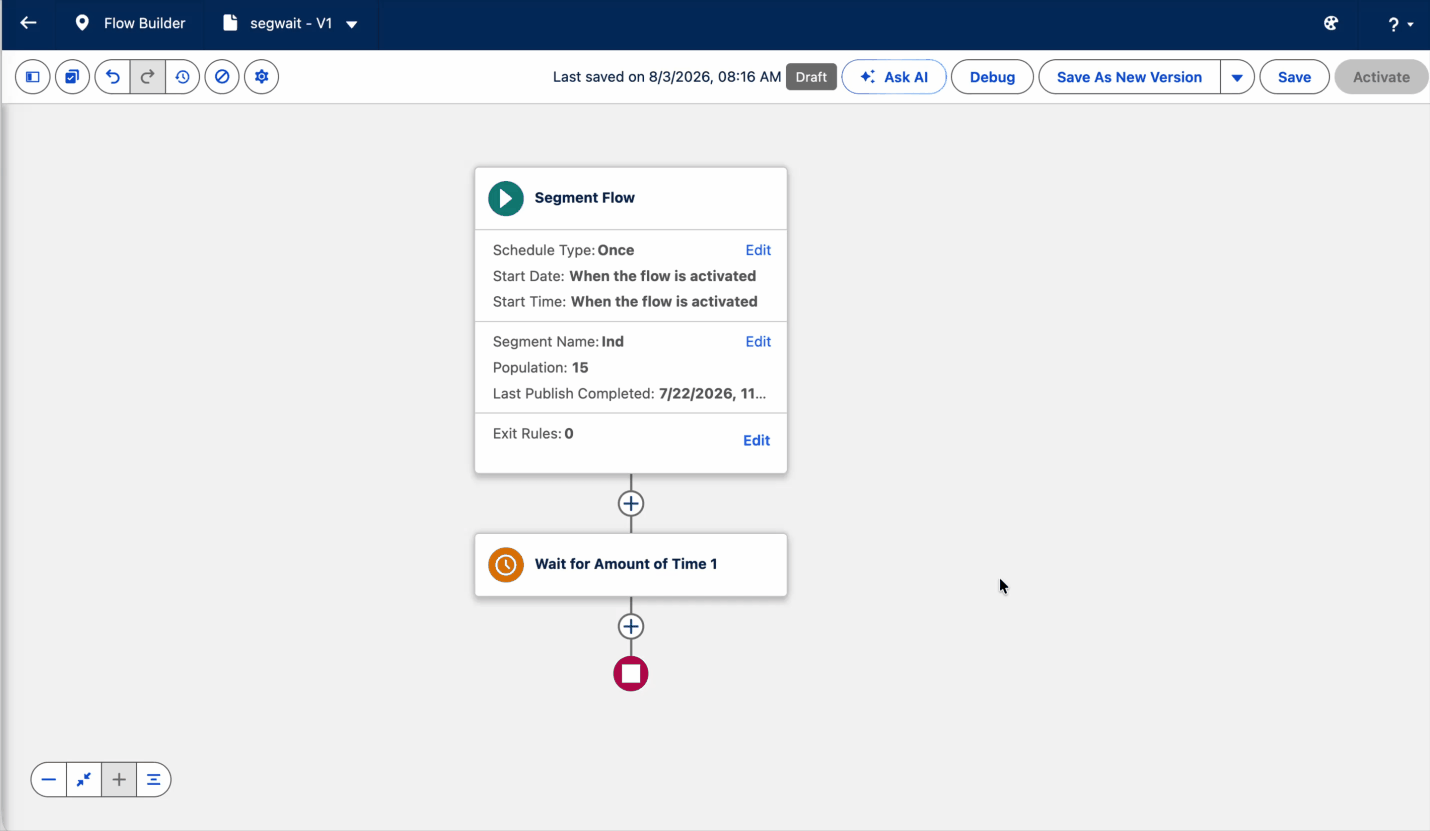Screen dimensions: 1430x831
Task: Edit the Segment Name settings
Action: 758,341
